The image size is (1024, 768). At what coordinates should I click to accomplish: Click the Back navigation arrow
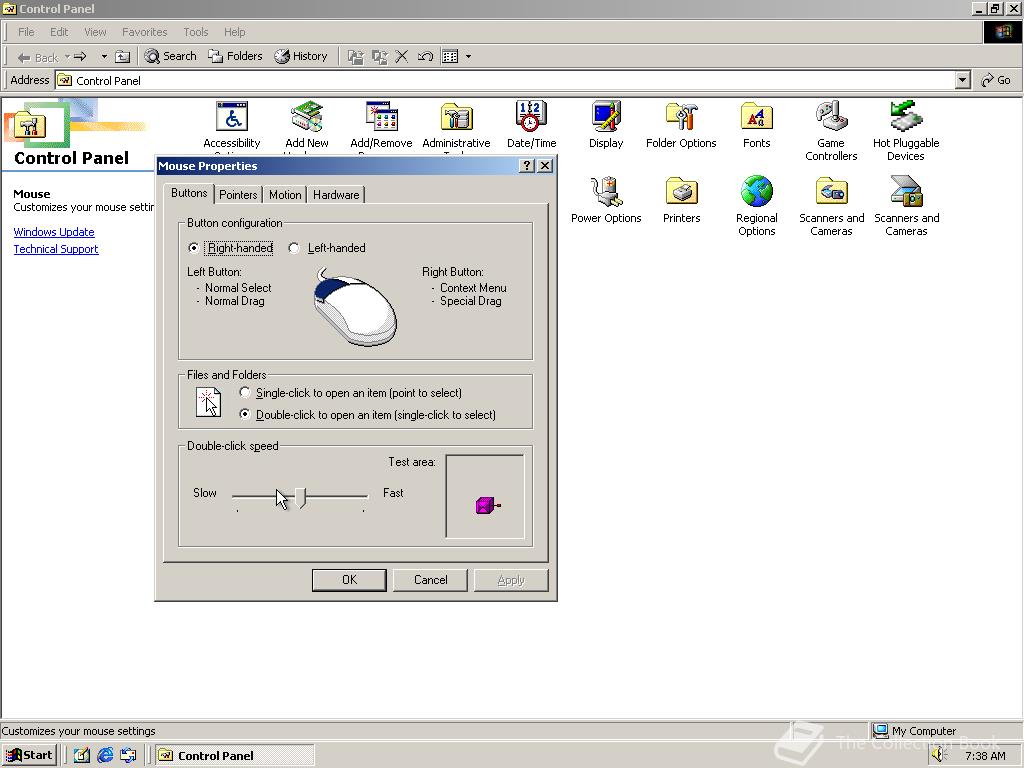pyautogui.click(x=38, y=57)
